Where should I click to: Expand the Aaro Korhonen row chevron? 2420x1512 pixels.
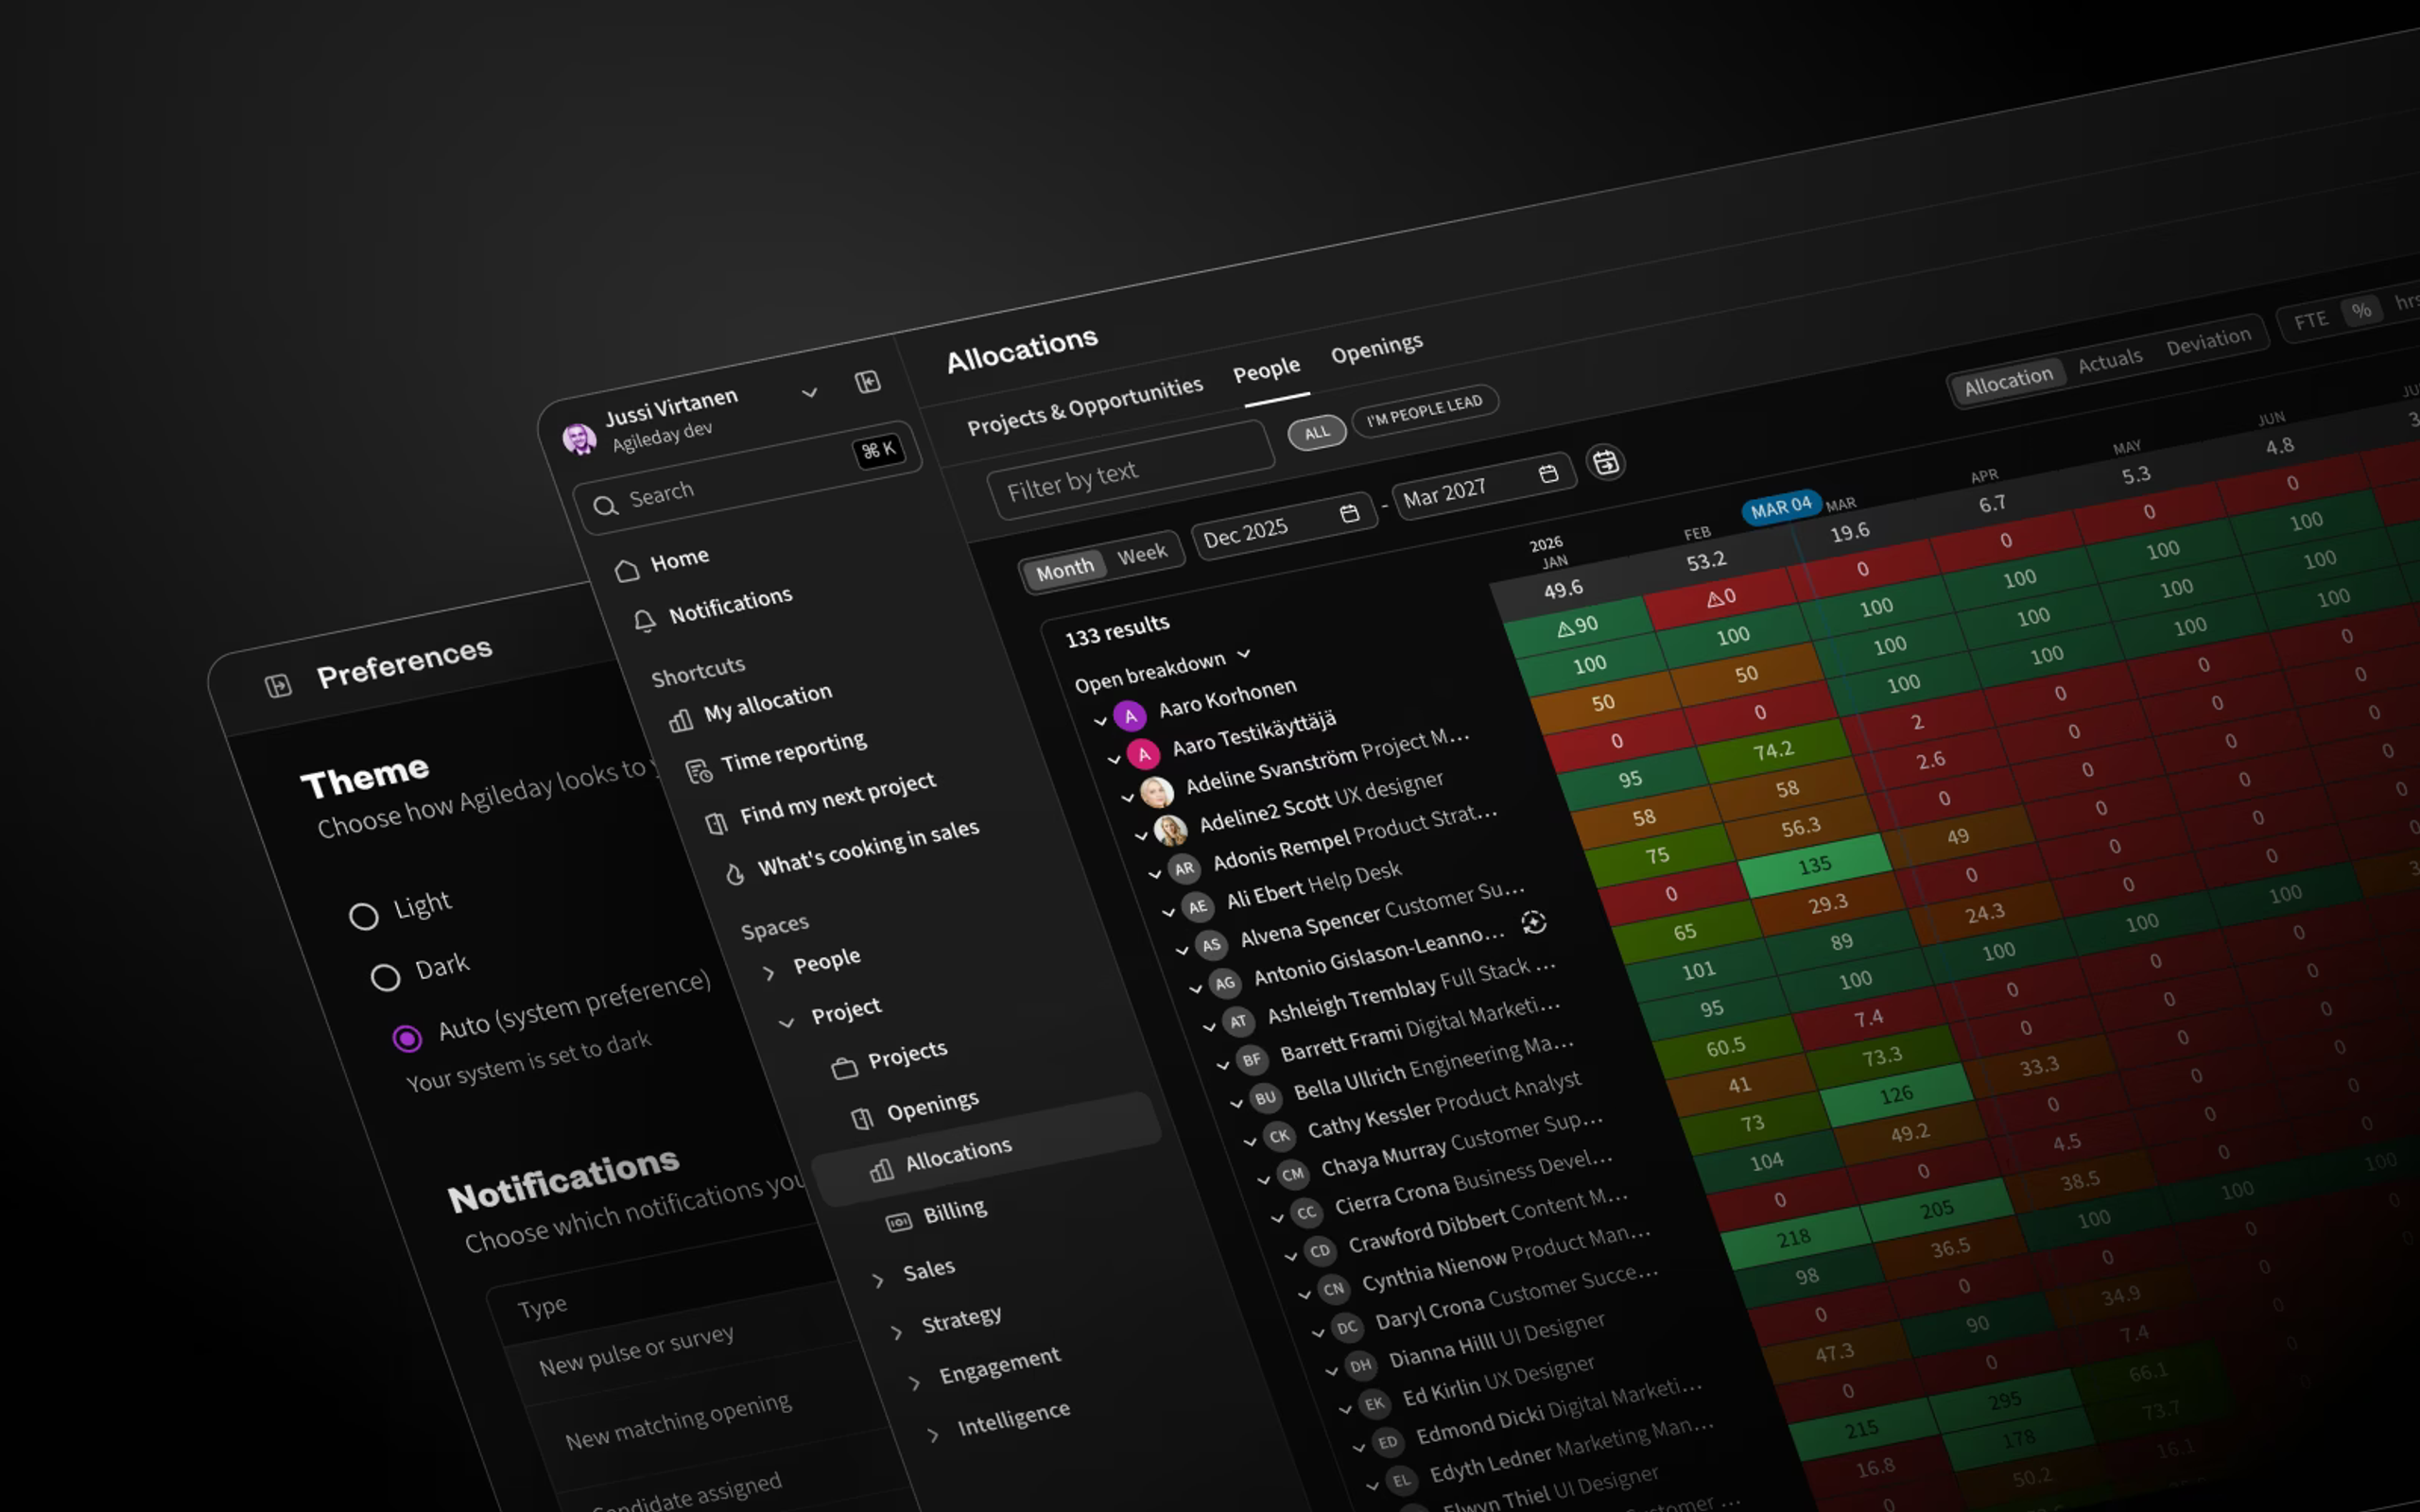click(1100, 721)
